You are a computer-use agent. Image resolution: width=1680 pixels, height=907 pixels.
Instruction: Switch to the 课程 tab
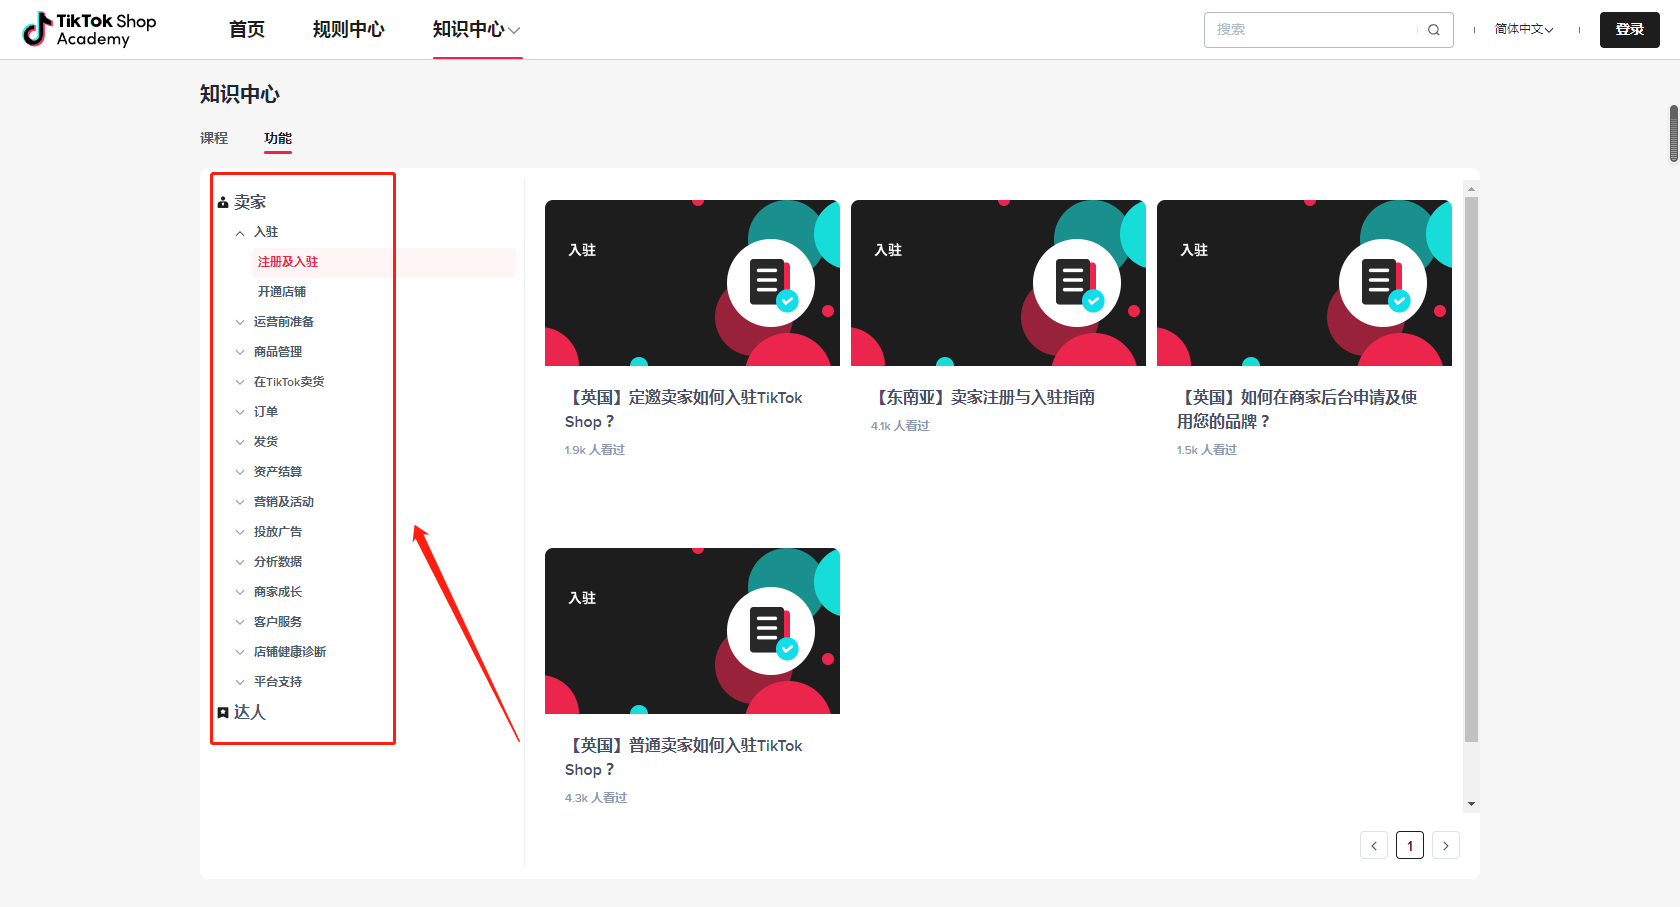[x=214, y=138]
